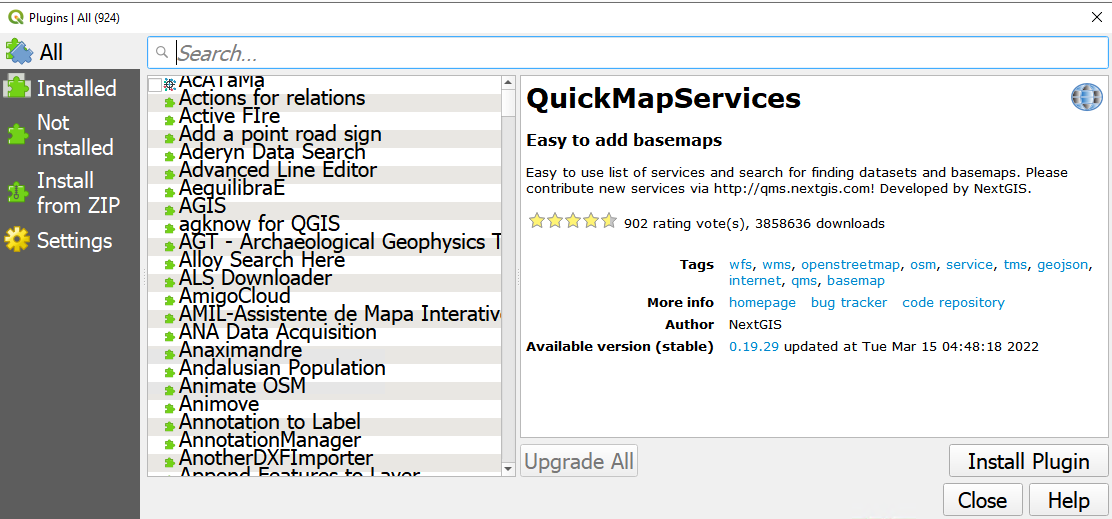The width and height of the screenshot is (1112, 519).
Task: Open the All plugins tab
Action: pos(70,52)
